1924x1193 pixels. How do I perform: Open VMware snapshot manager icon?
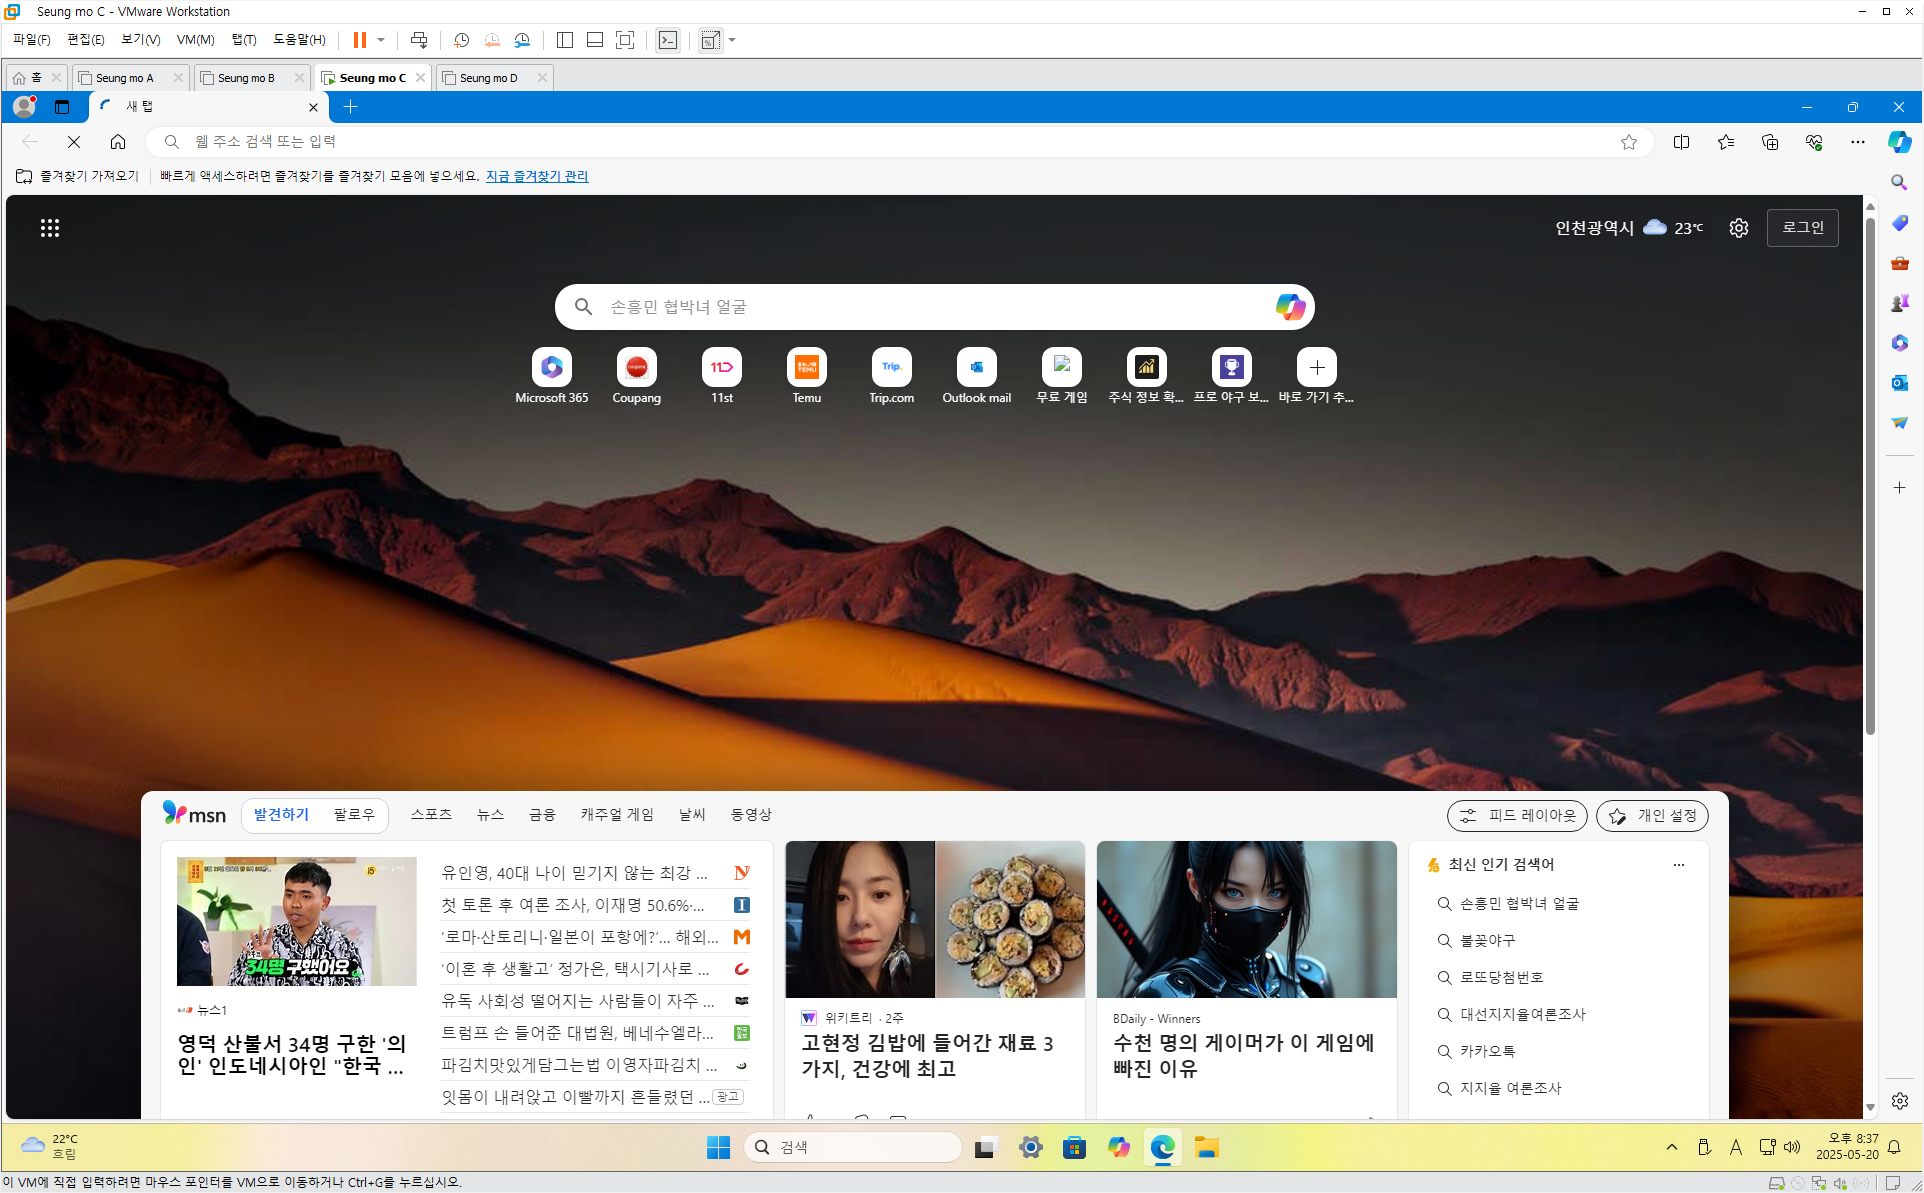pos(522,40)
